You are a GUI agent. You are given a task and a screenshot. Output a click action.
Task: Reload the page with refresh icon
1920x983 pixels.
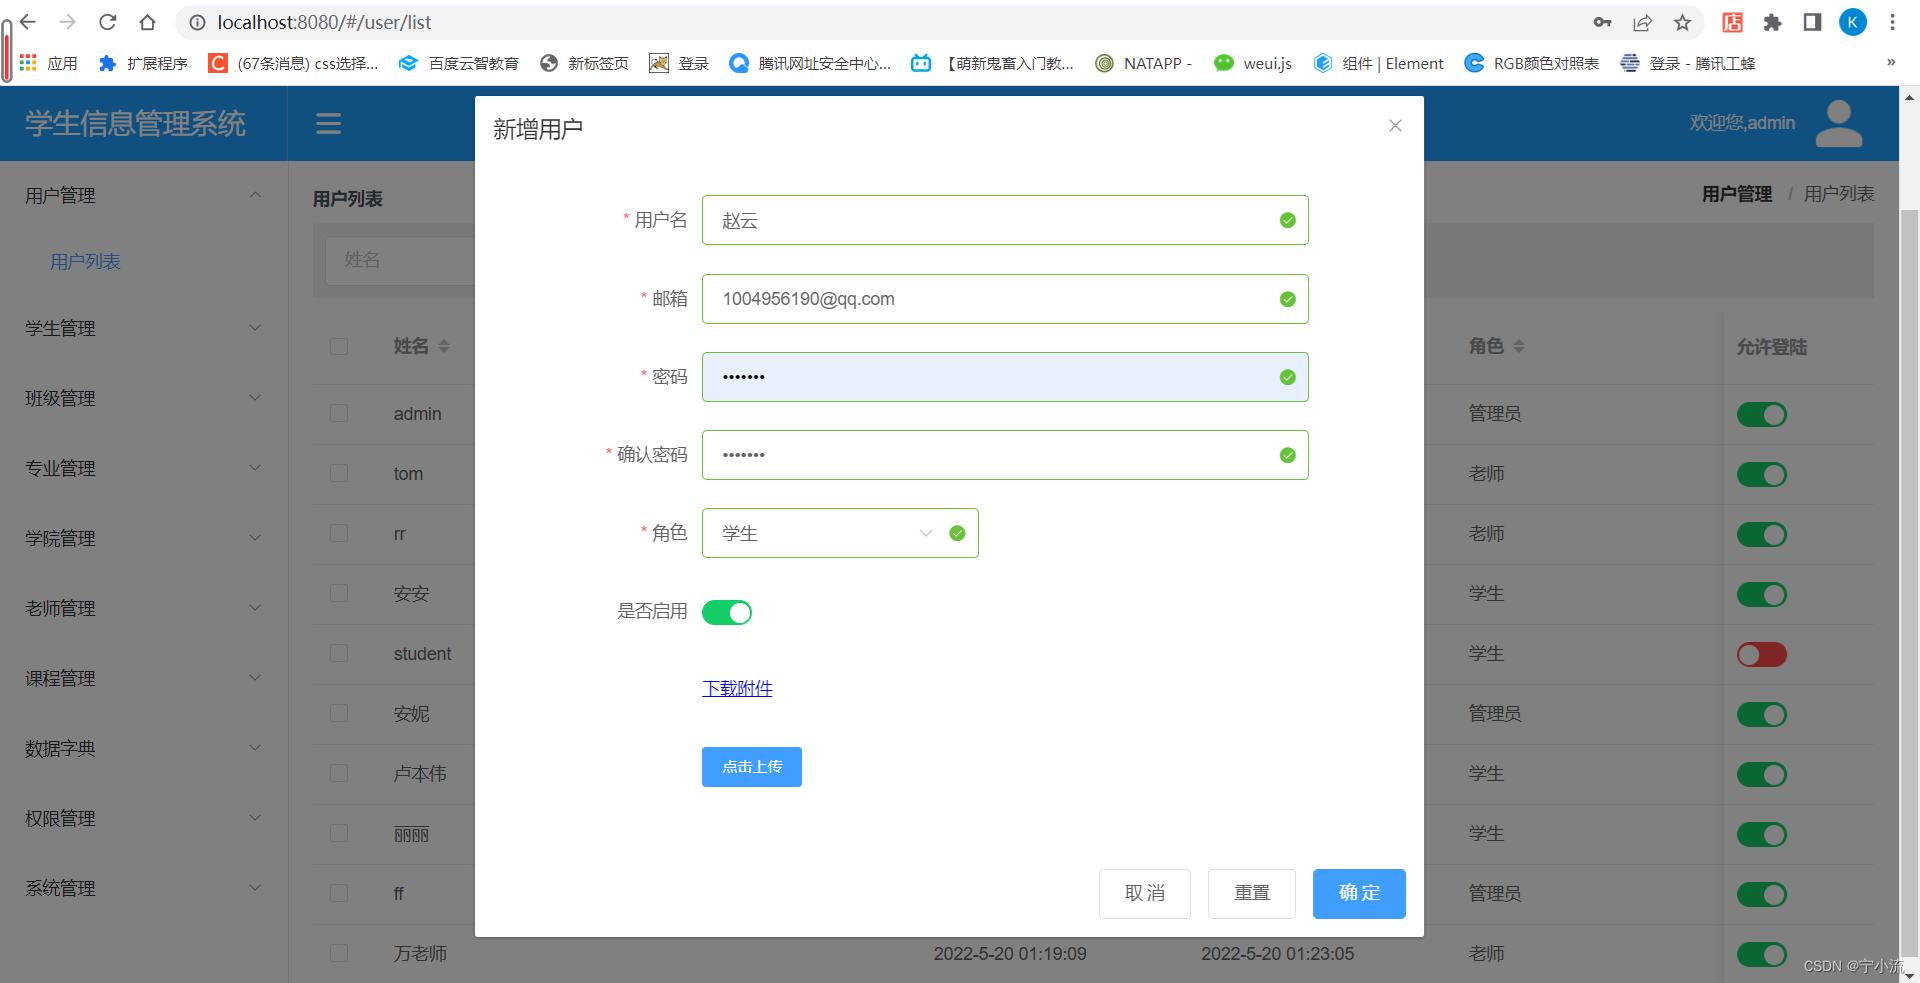pos(108,22)
